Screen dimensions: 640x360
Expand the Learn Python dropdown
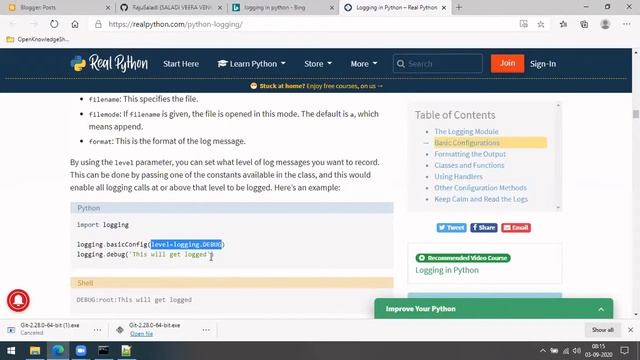tap(251, 64)
